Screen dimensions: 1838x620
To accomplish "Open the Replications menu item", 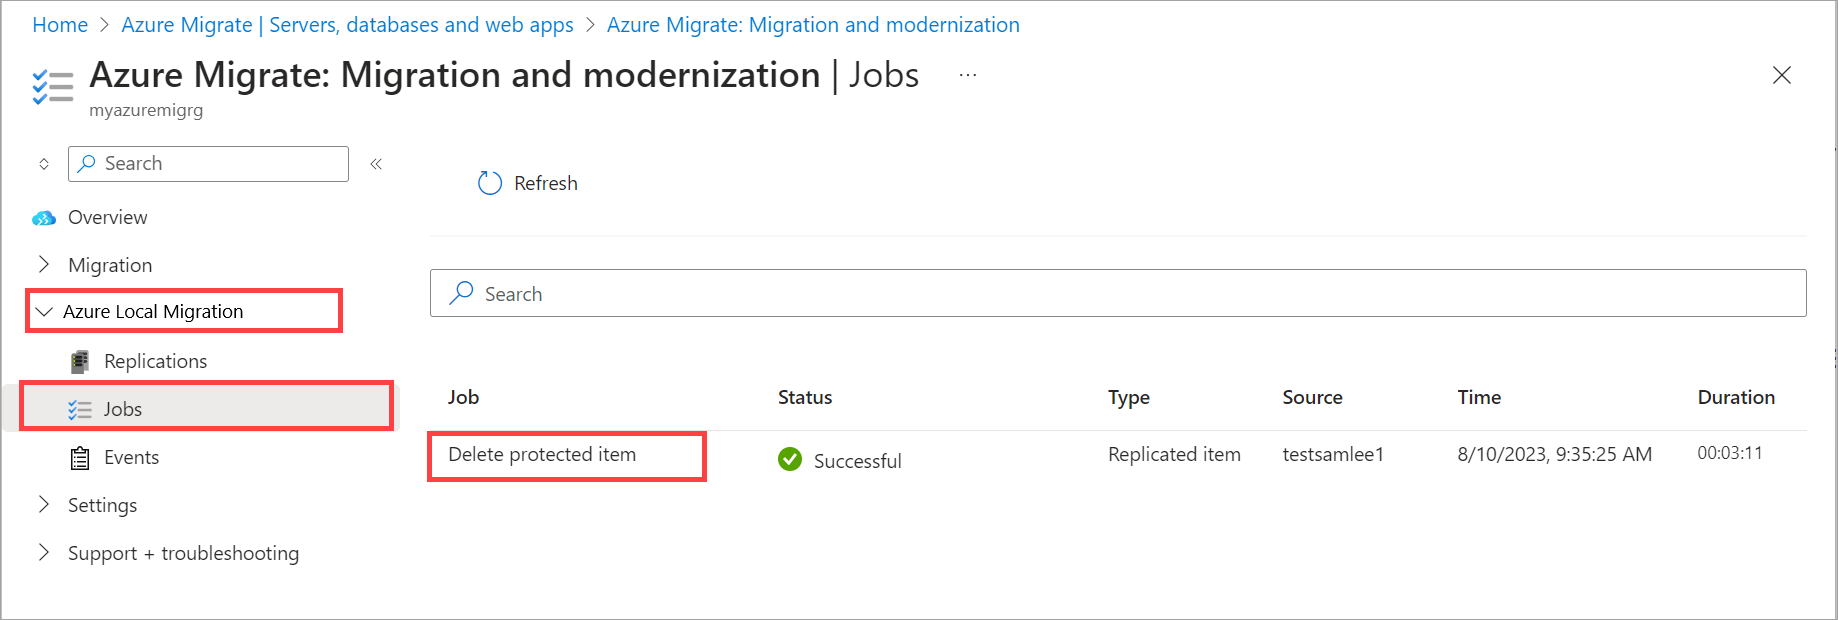I will (x=155, y=361).
